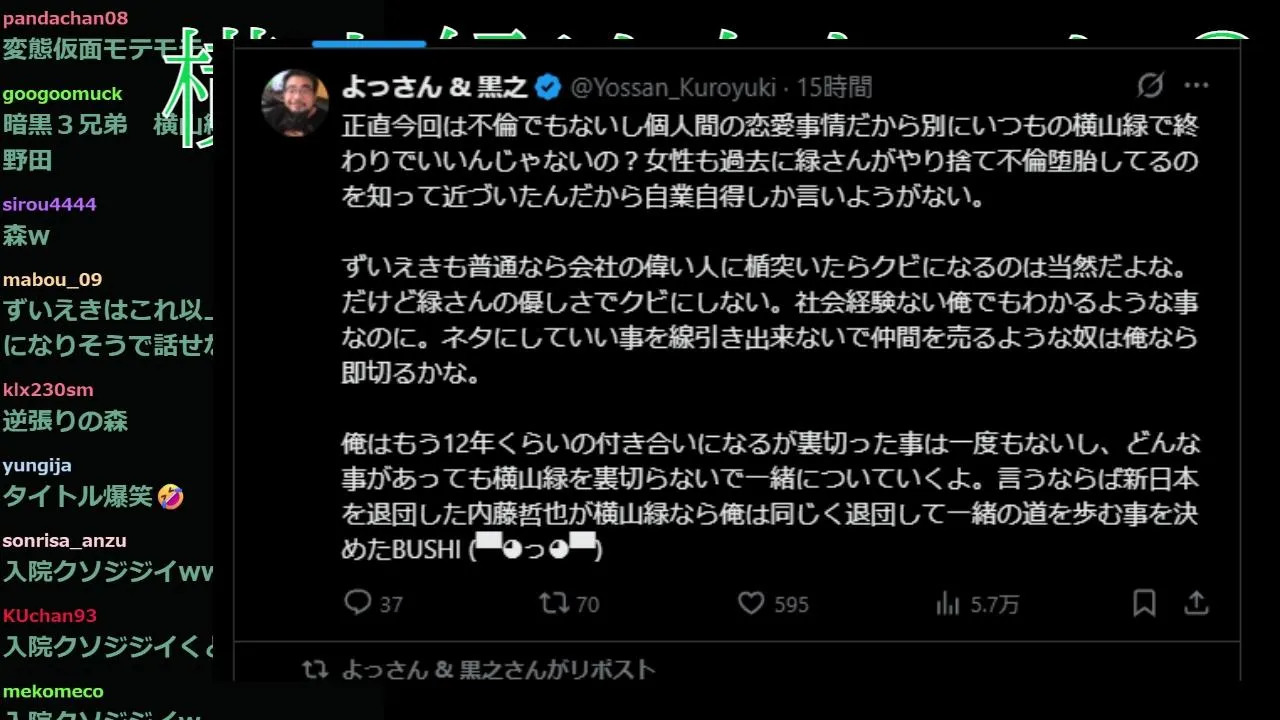Open よっさん & 黒之 profile avatar
Viewport: 1280px width, 720px height.
tap(295, 102)
